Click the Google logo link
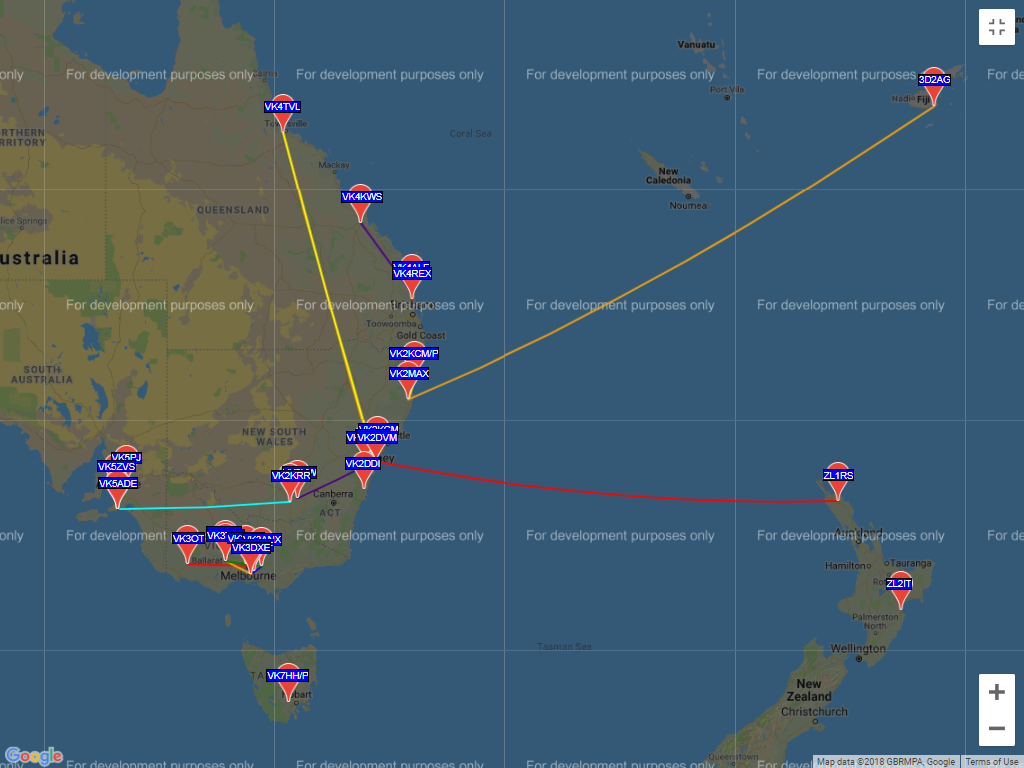Viewport: 1024px width, 768px height. coord(34,756)
